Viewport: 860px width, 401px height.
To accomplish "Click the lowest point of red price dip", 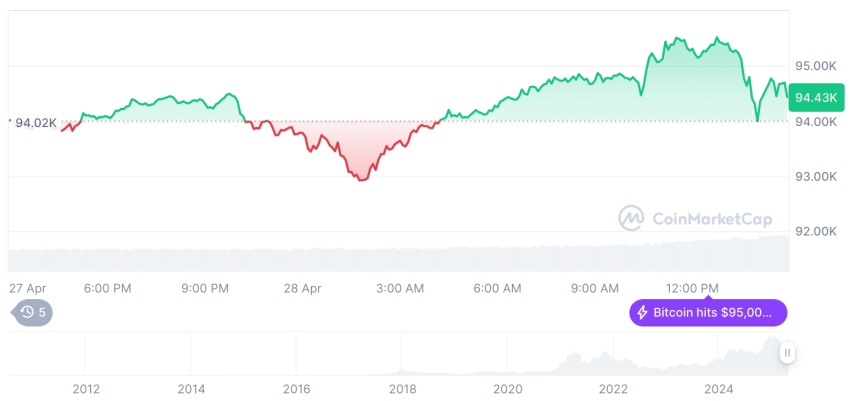I will click(361, 179).
